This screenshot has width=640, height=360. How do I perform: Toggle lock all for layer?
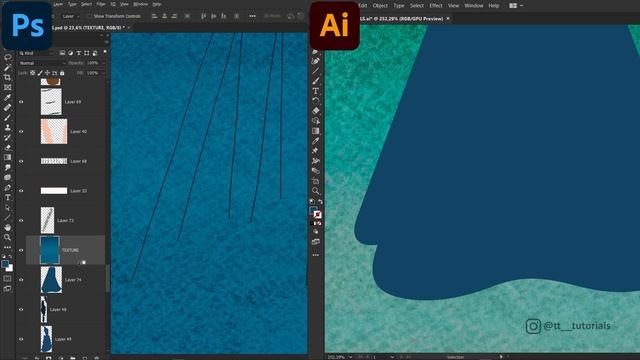(x=62, y=73)
